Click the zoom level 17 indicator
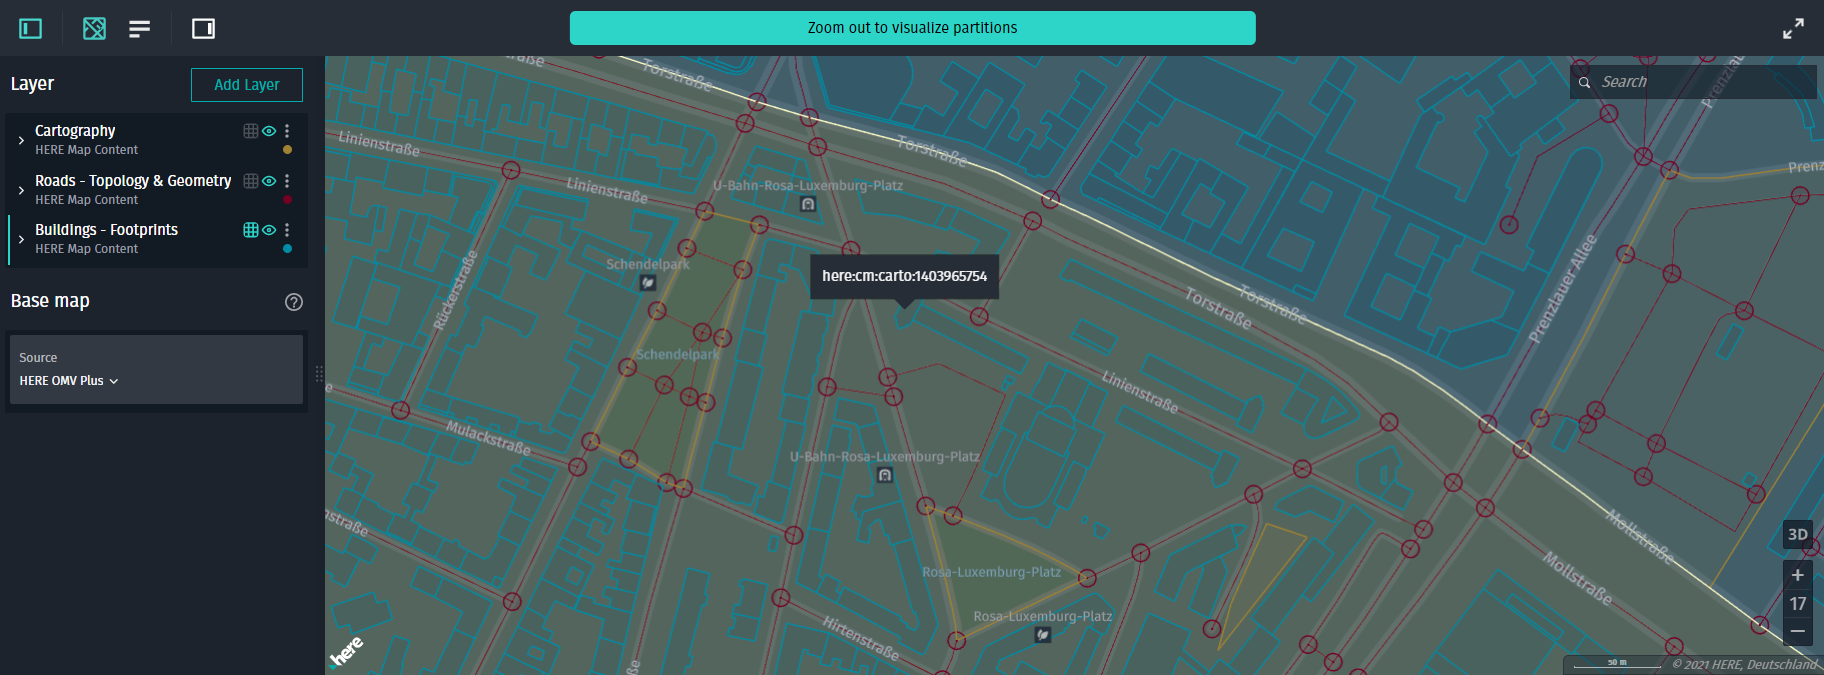This screenshot has height=675, width=1824. [1797, 603]
